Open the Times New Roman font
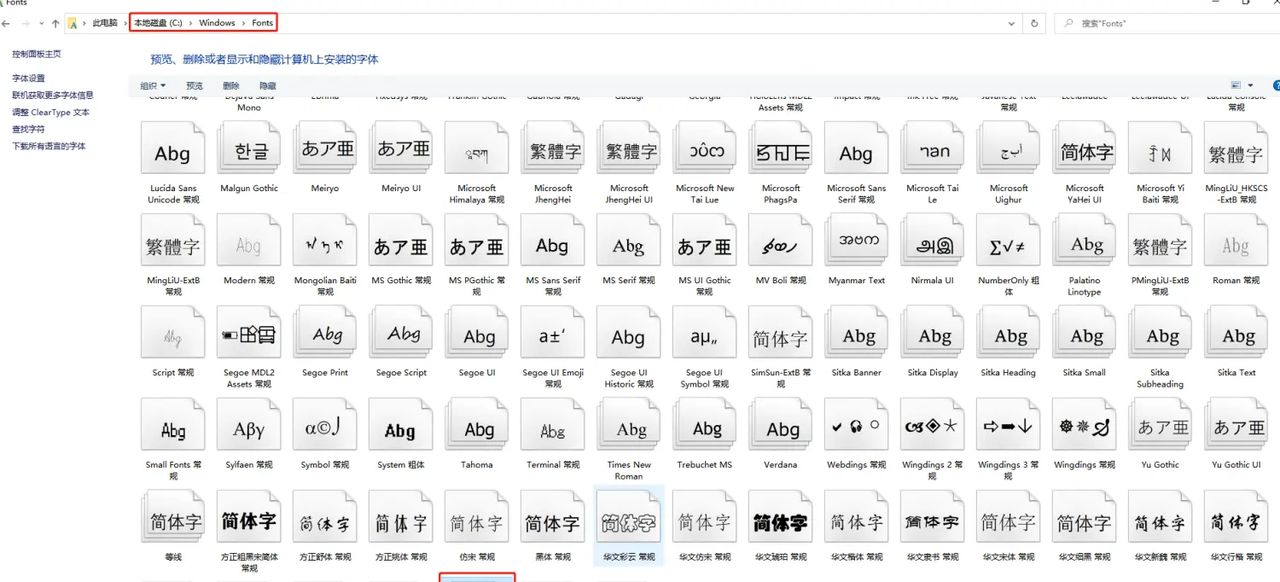Viewport: 1280px width, 582px height. click(628, 424)
